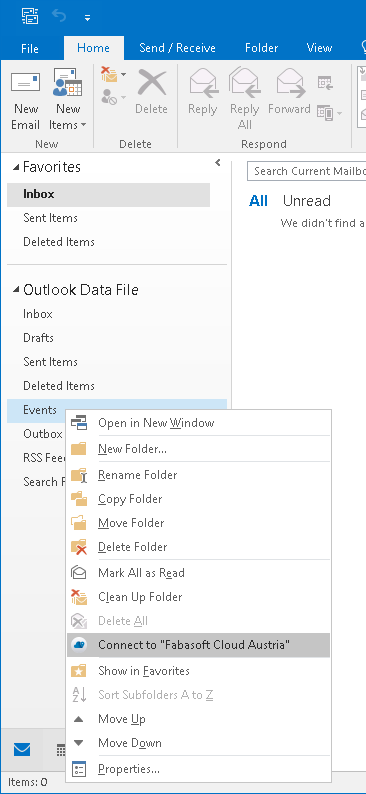Select Deleted Items under Favorites
The height and width of the screenshot is (794, 366).
point(59,242)
